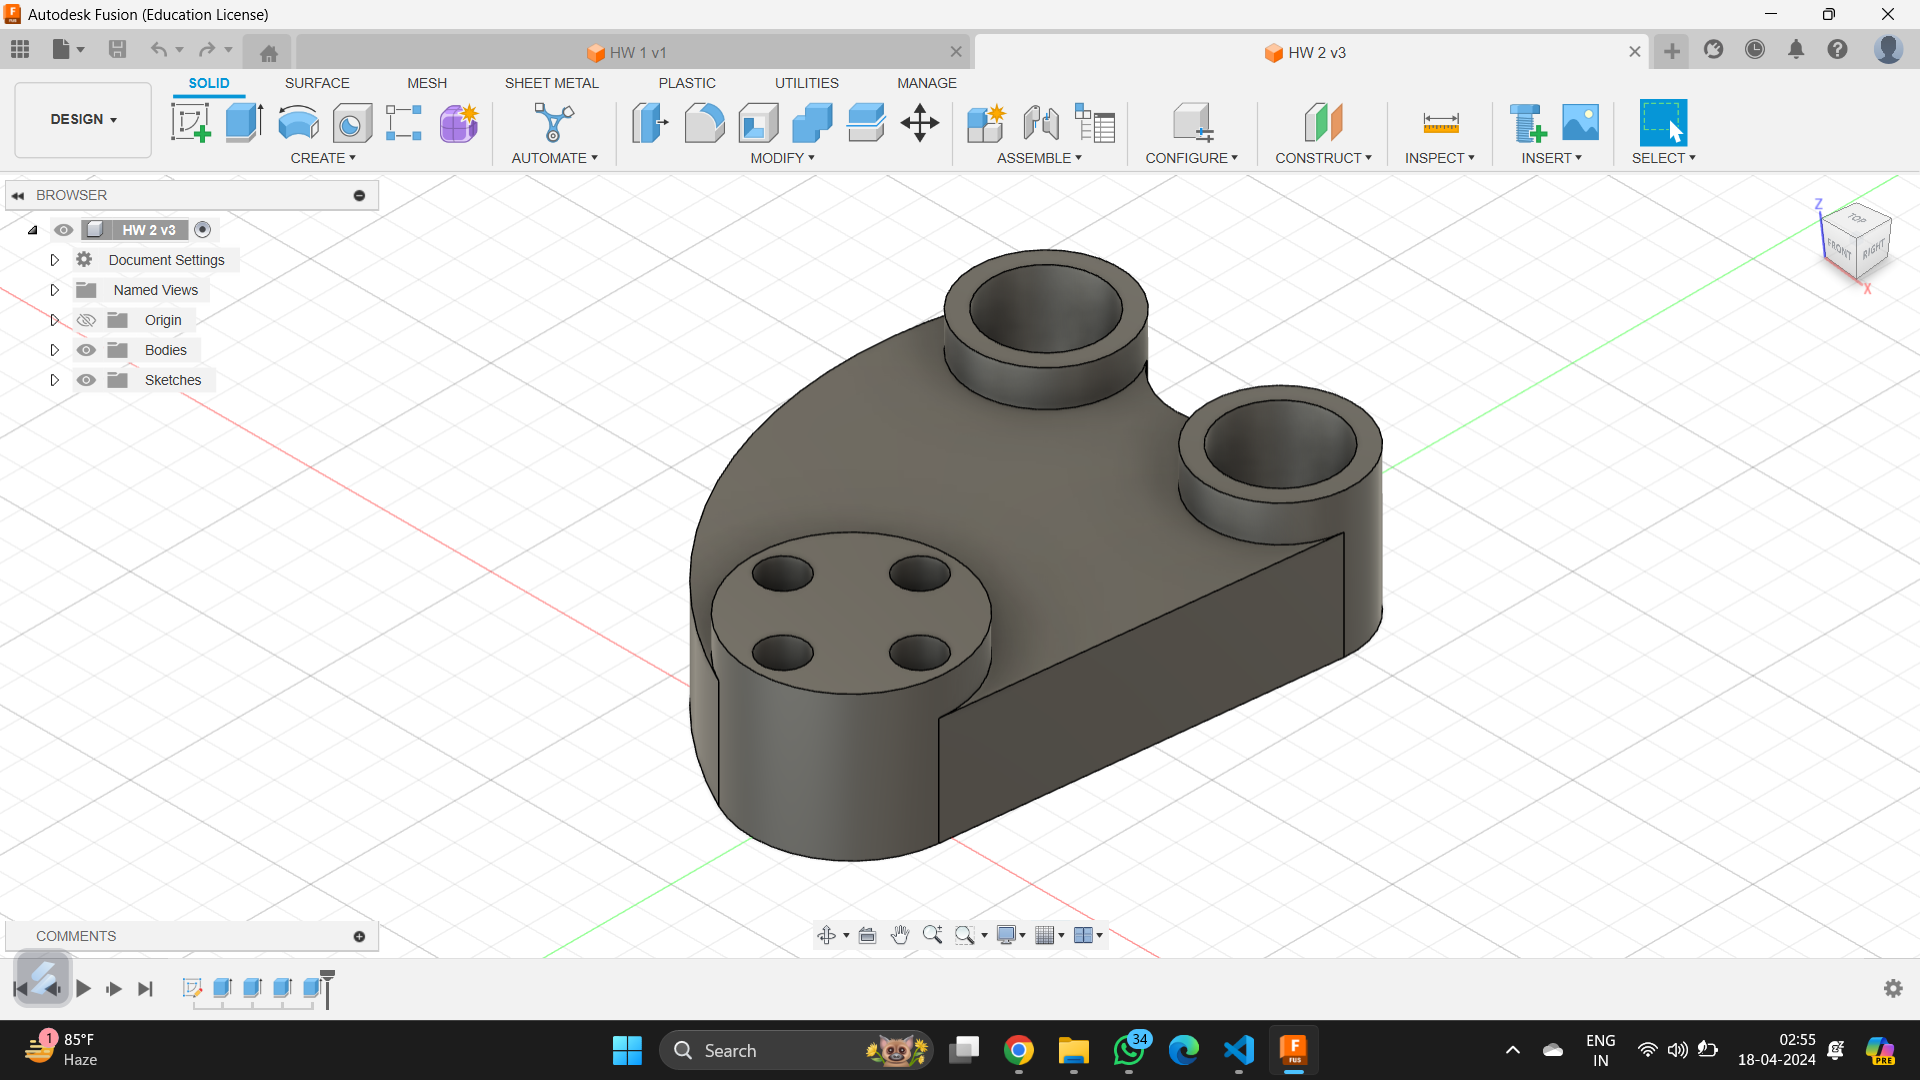Open timeline settings gear

coord(1893,988)
